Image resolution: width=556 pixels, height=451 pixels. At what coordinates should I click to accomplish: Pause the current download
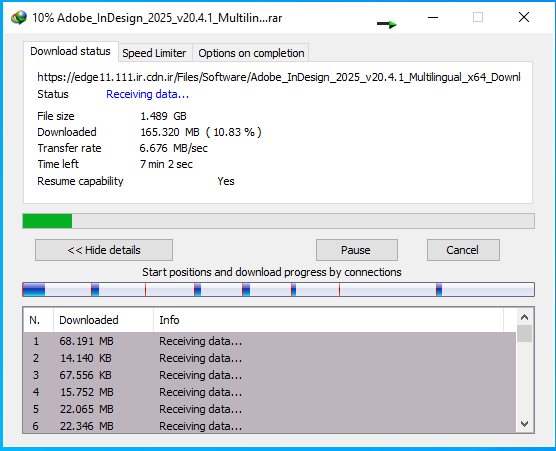[357, 250]
